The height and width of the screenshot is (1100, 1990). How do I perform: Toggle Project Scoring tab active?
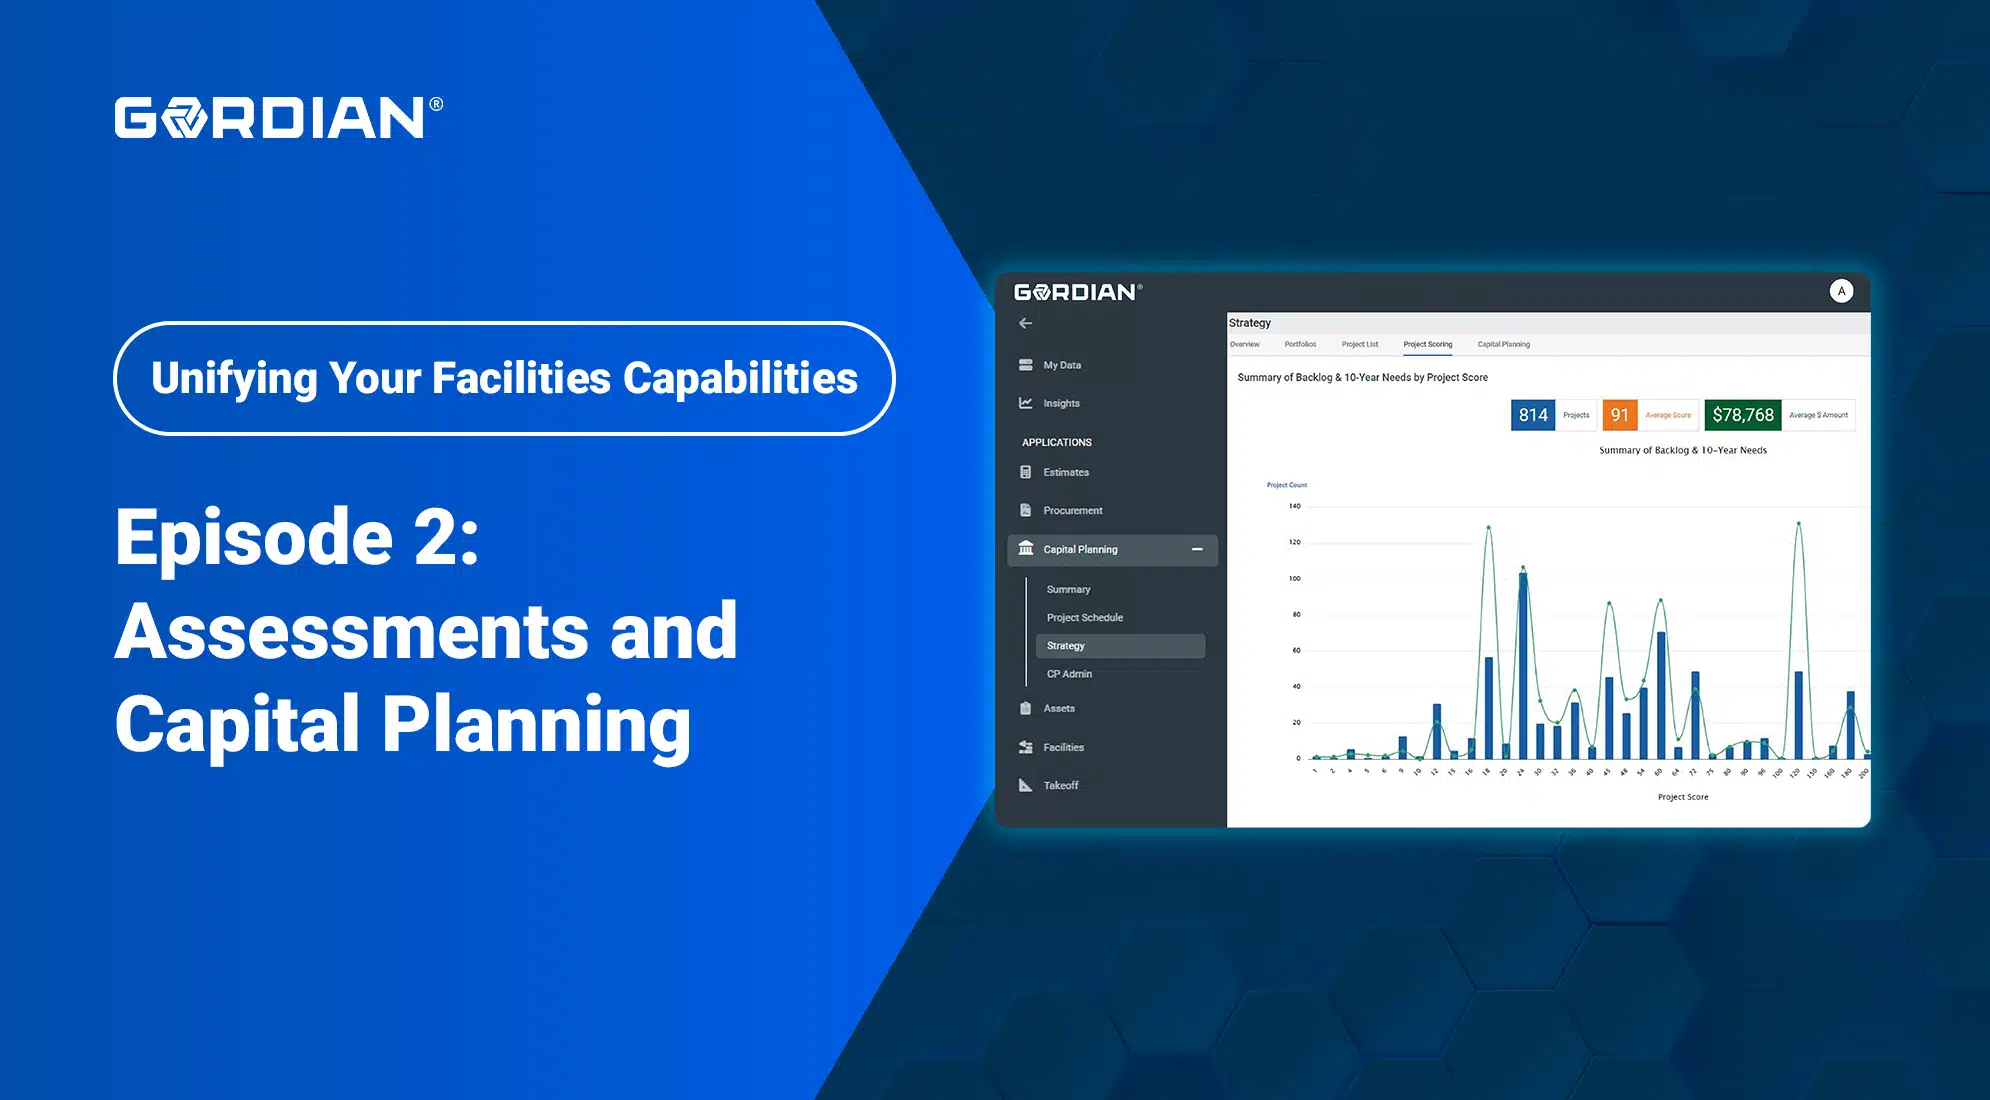1428,344
